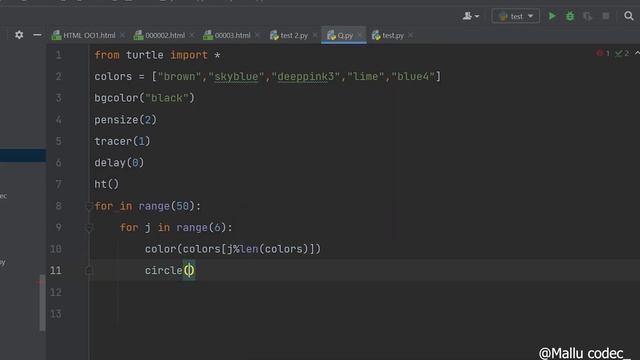Close the HTML OO1.html tab
Image resolution: width=640 pixels, height=360 pixels.
point(122,36)
